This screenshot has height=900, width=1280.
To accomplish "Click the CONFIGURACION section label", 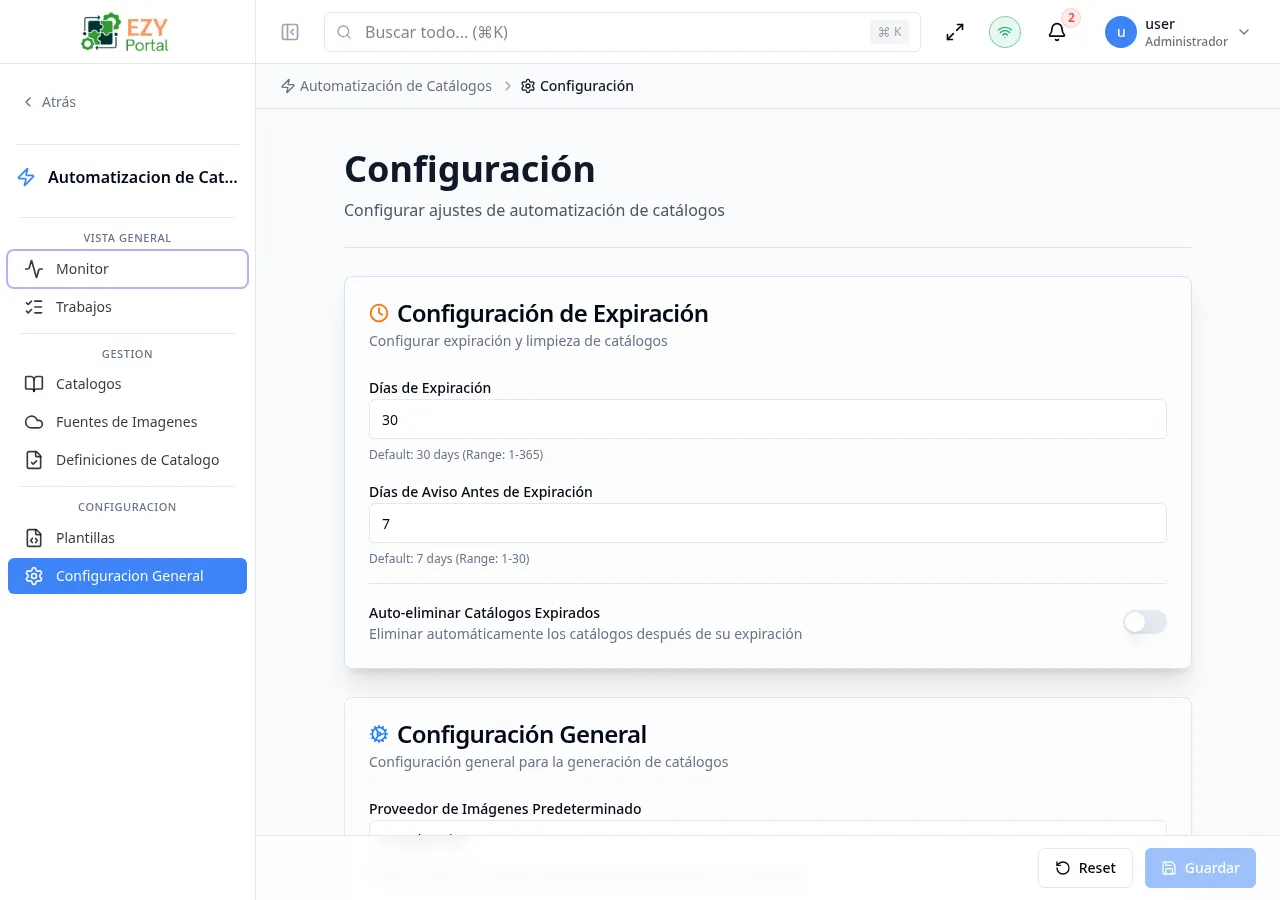I will point(127,507).
